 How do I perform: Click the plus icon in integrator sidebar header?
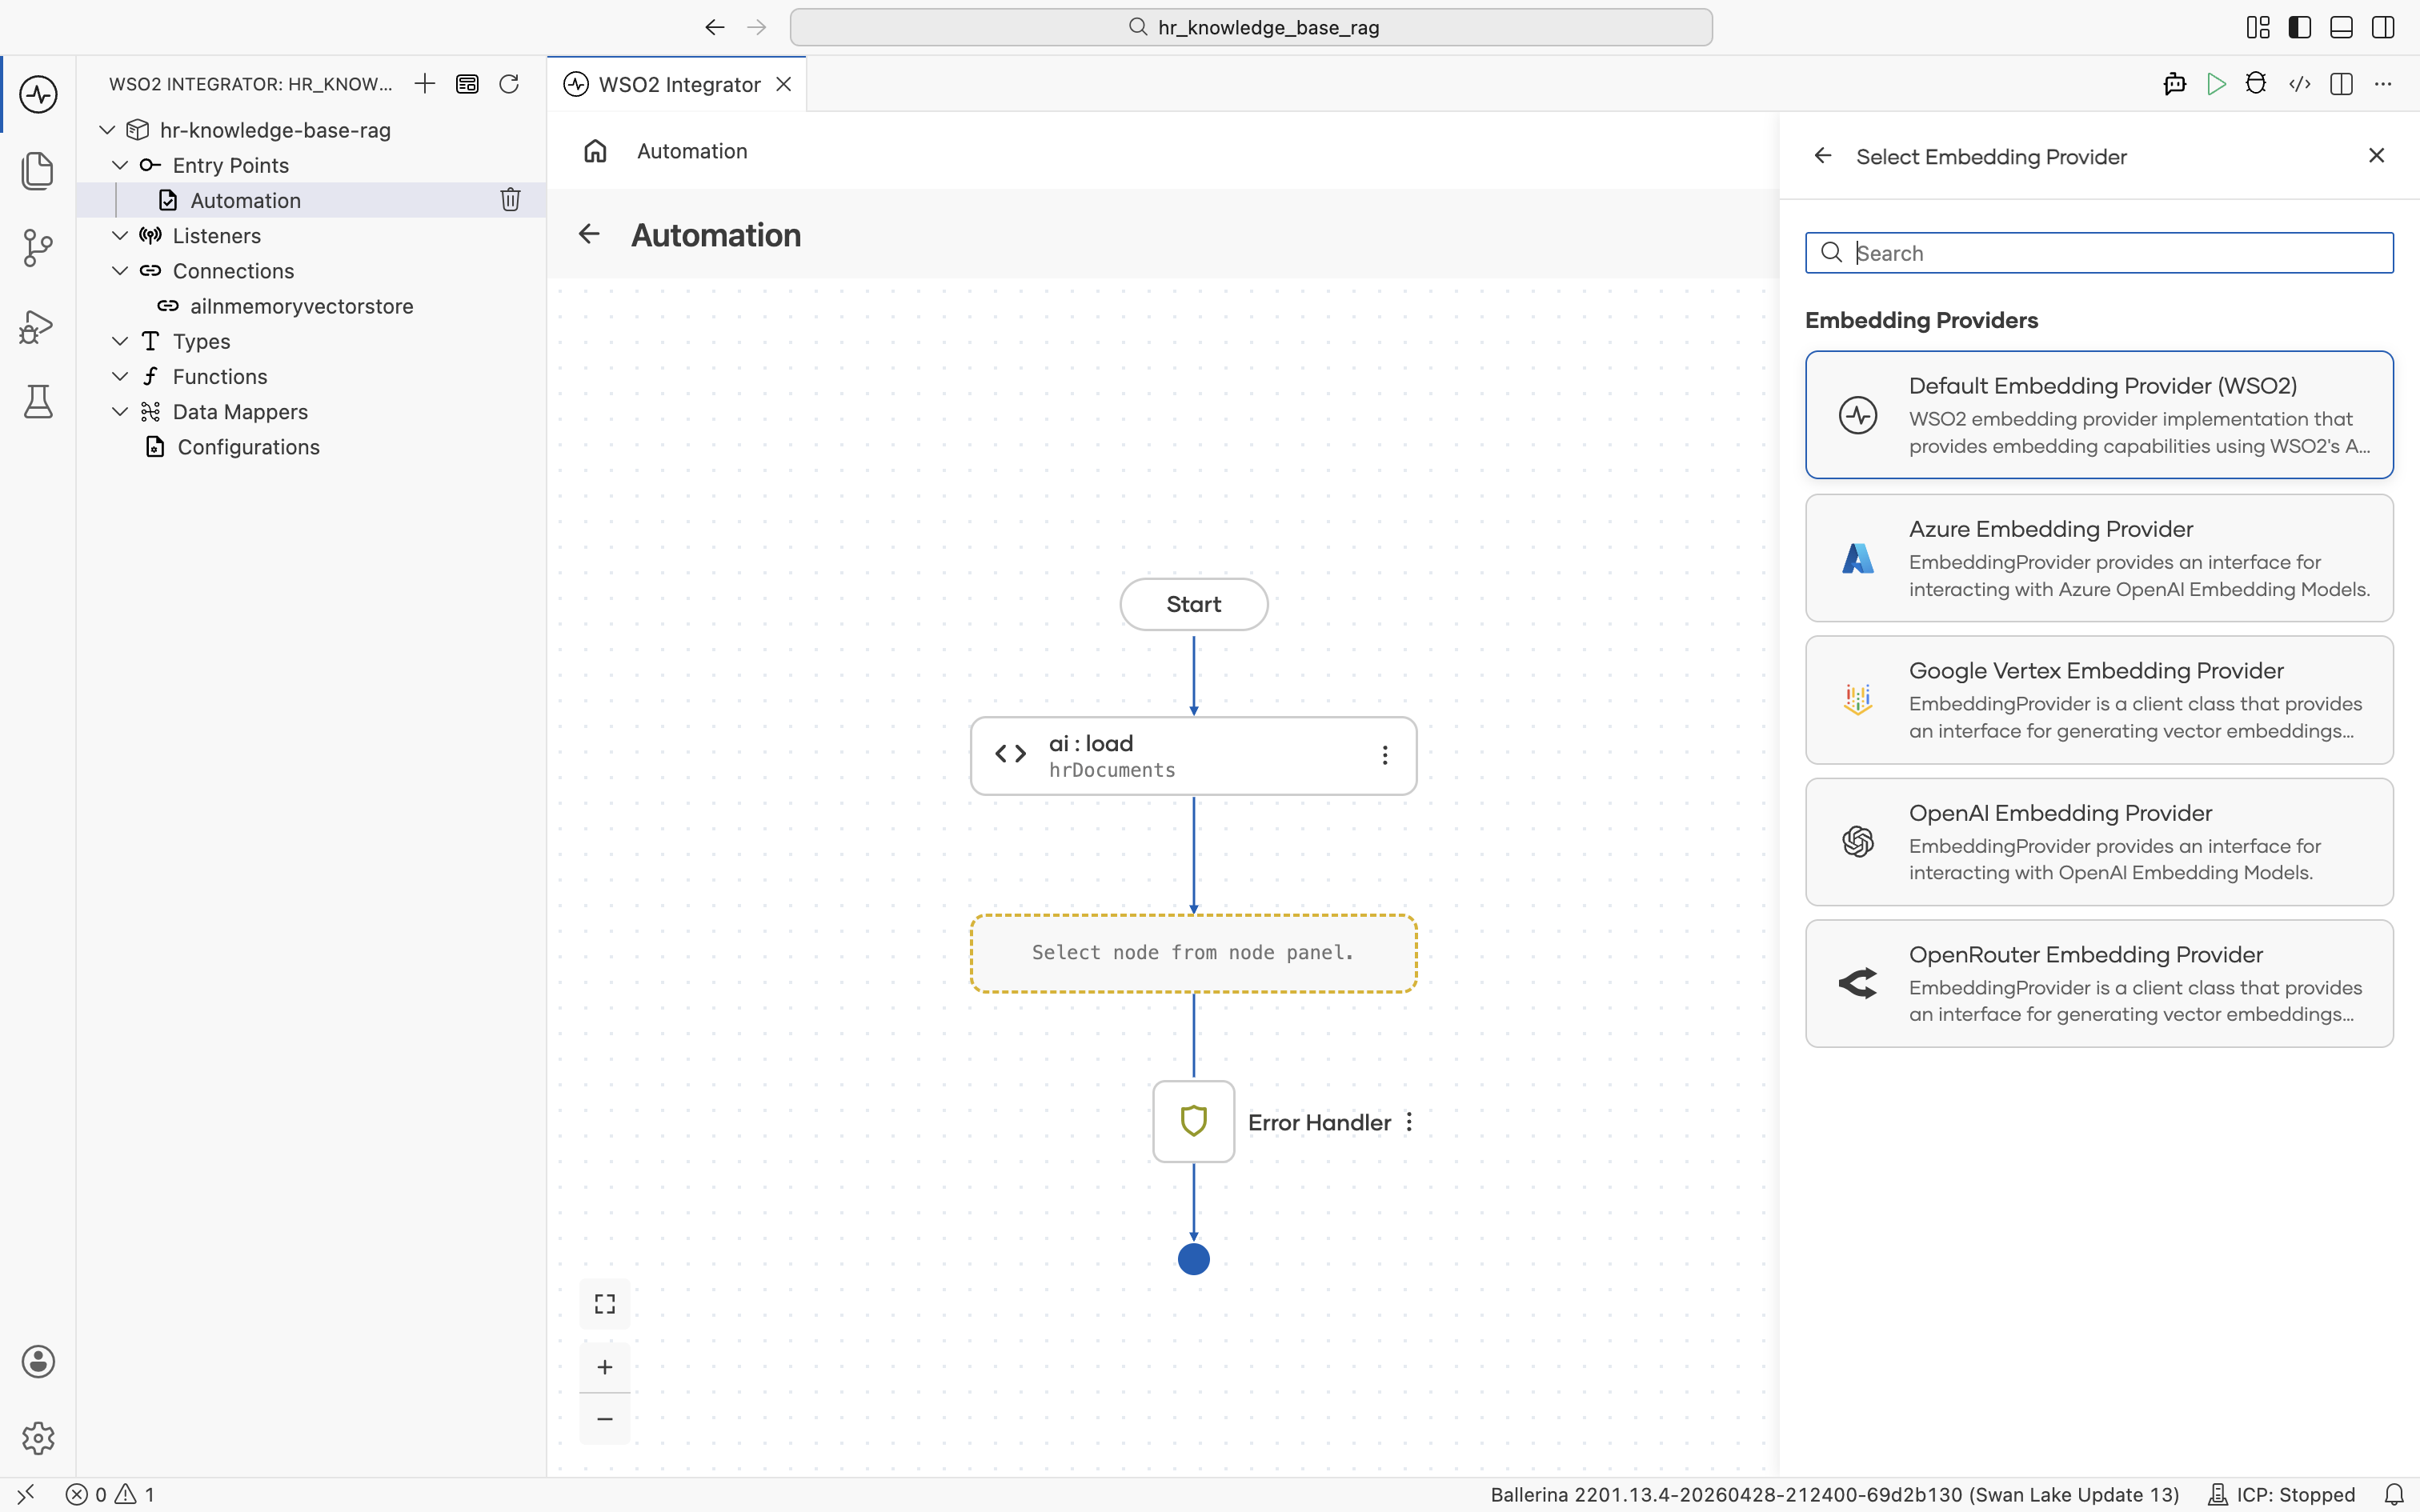coord(425,84)
